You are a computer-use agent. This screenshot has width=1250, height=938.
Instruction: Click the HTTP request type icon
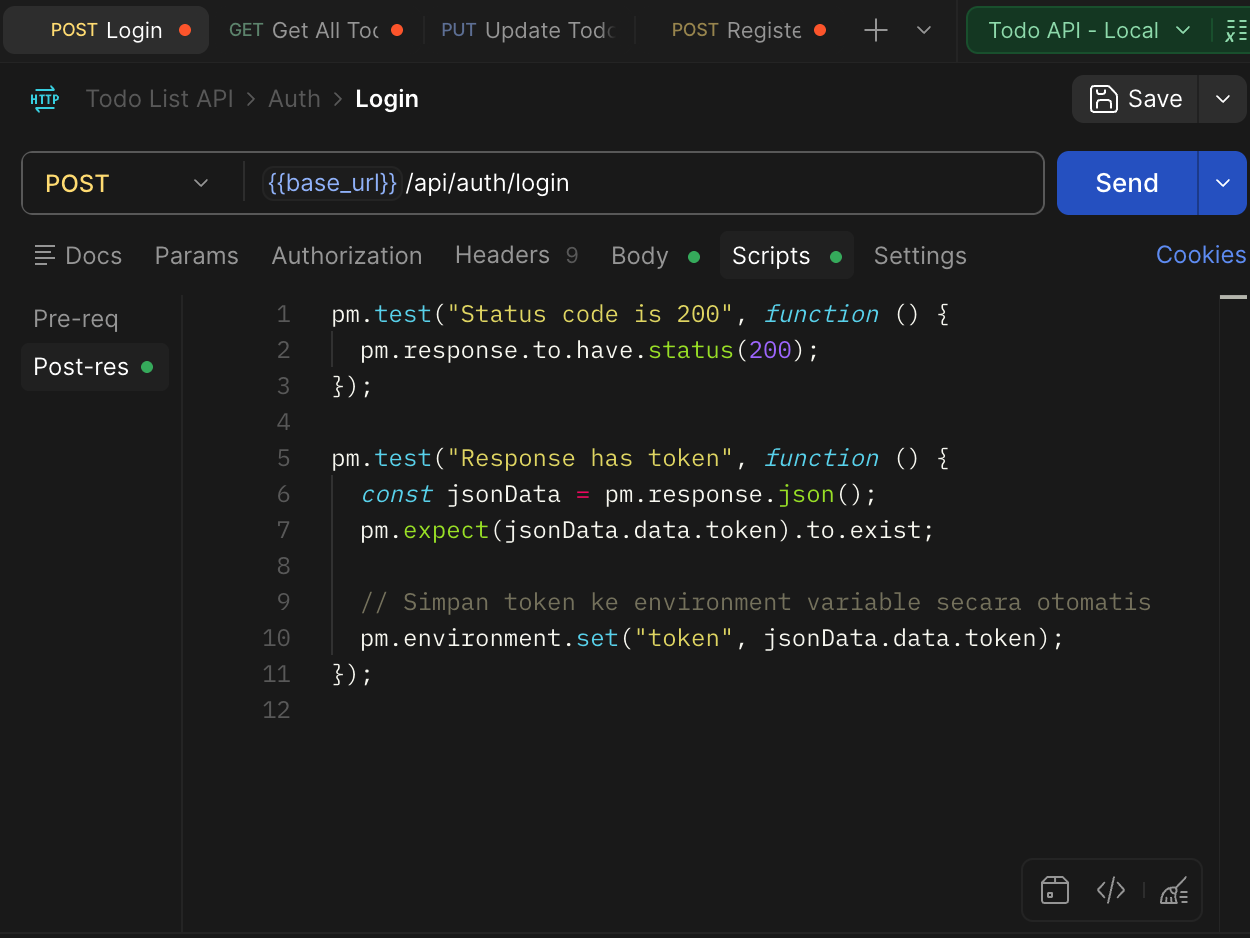(x=45, y=99)
